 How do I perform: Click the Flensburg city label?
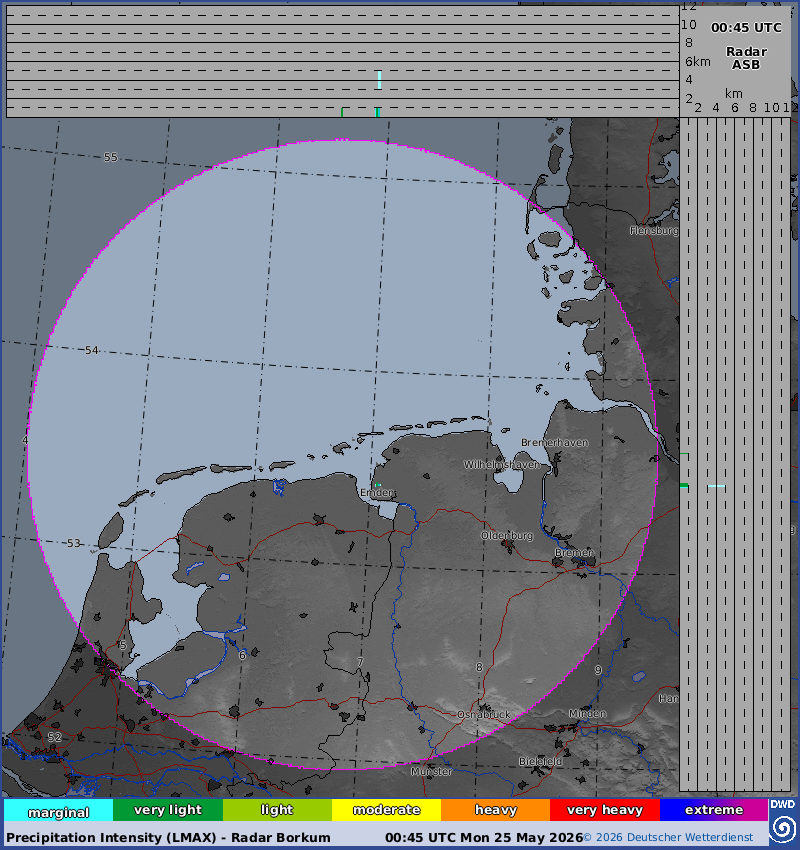(654, 230)
